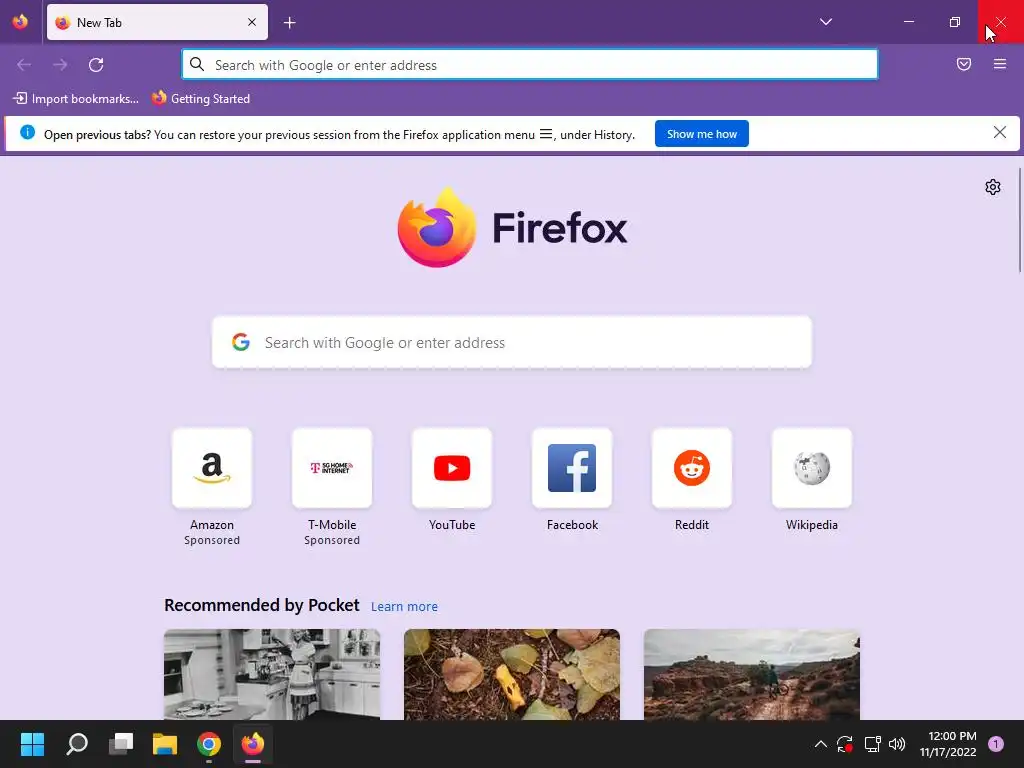Open Getting Started bookmark

click(201, 99)
